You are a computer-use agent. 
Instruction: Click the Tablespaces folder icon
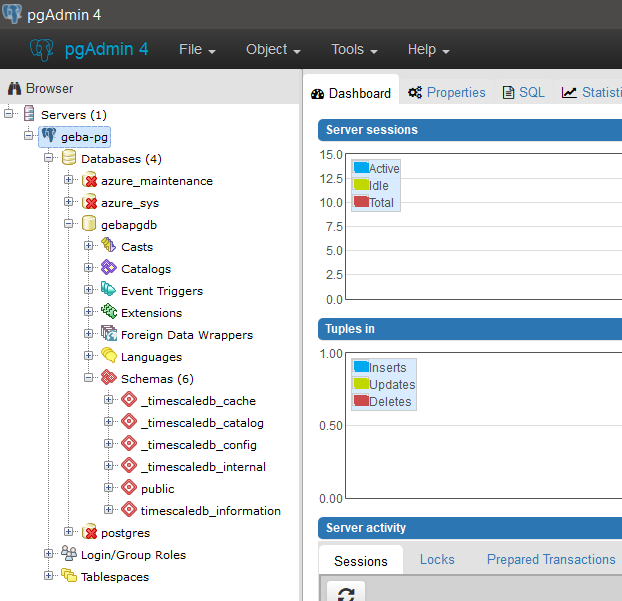click(68, 576)
